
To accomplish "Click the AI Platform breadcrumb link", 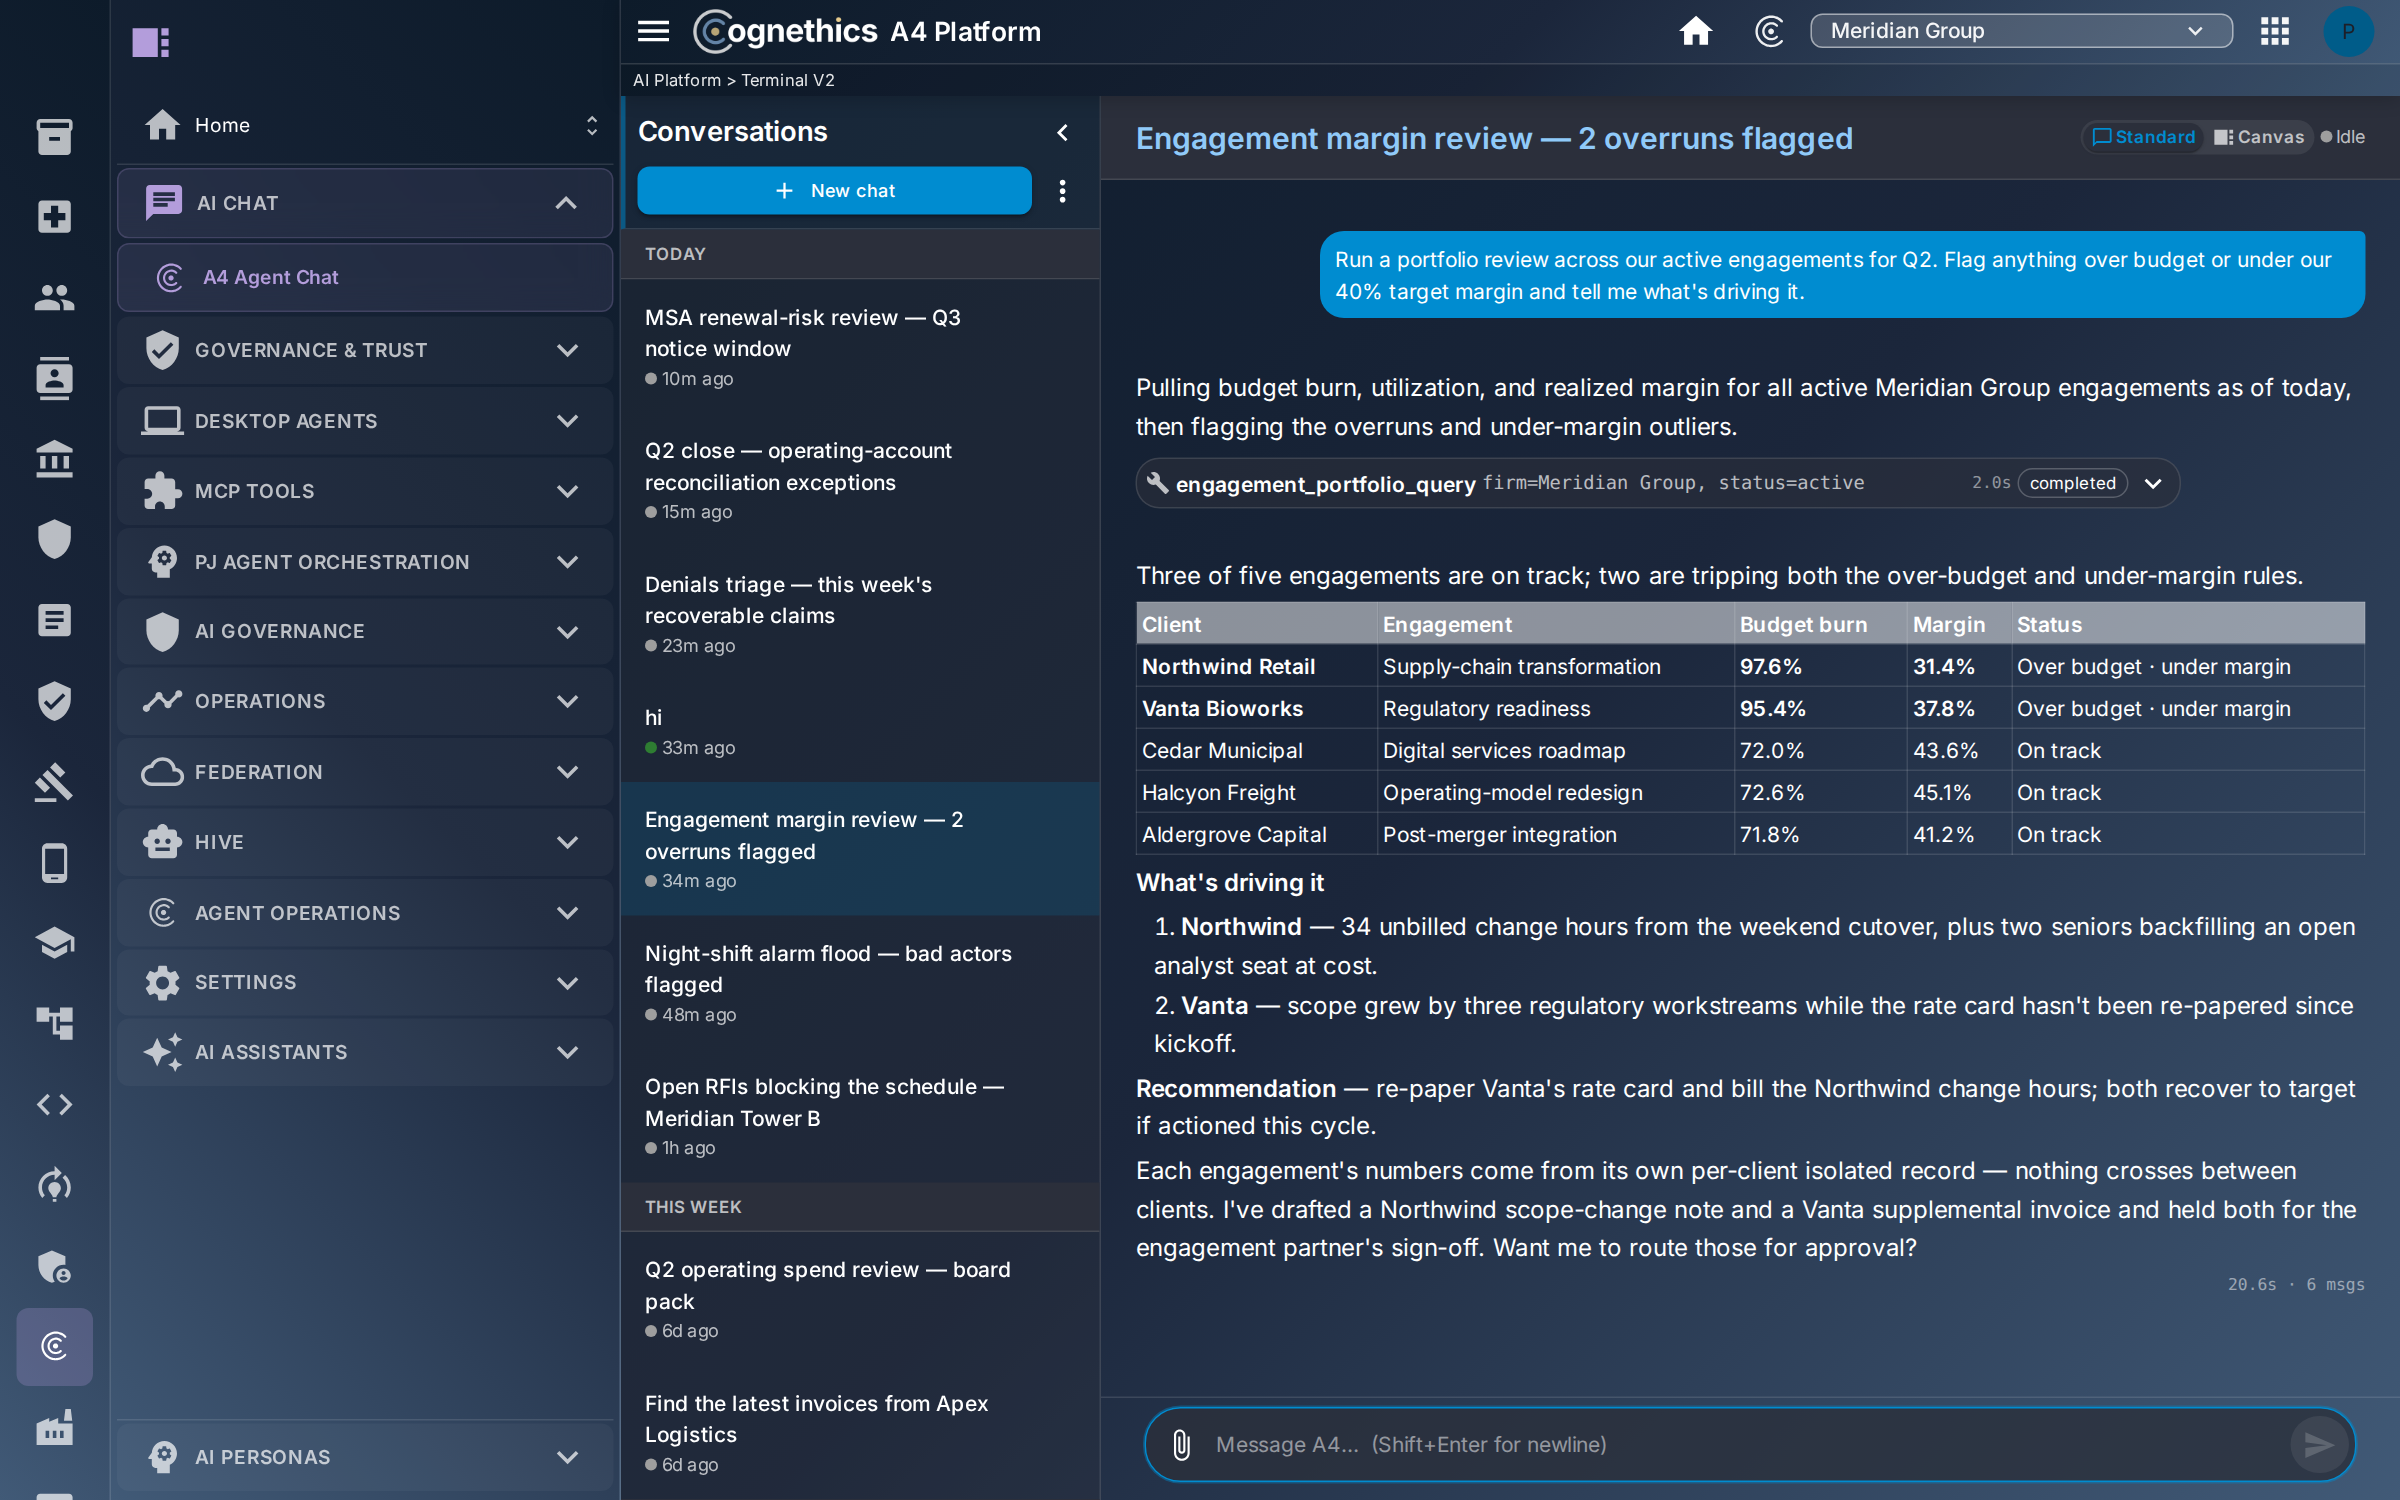I will [x=676, y=80].
